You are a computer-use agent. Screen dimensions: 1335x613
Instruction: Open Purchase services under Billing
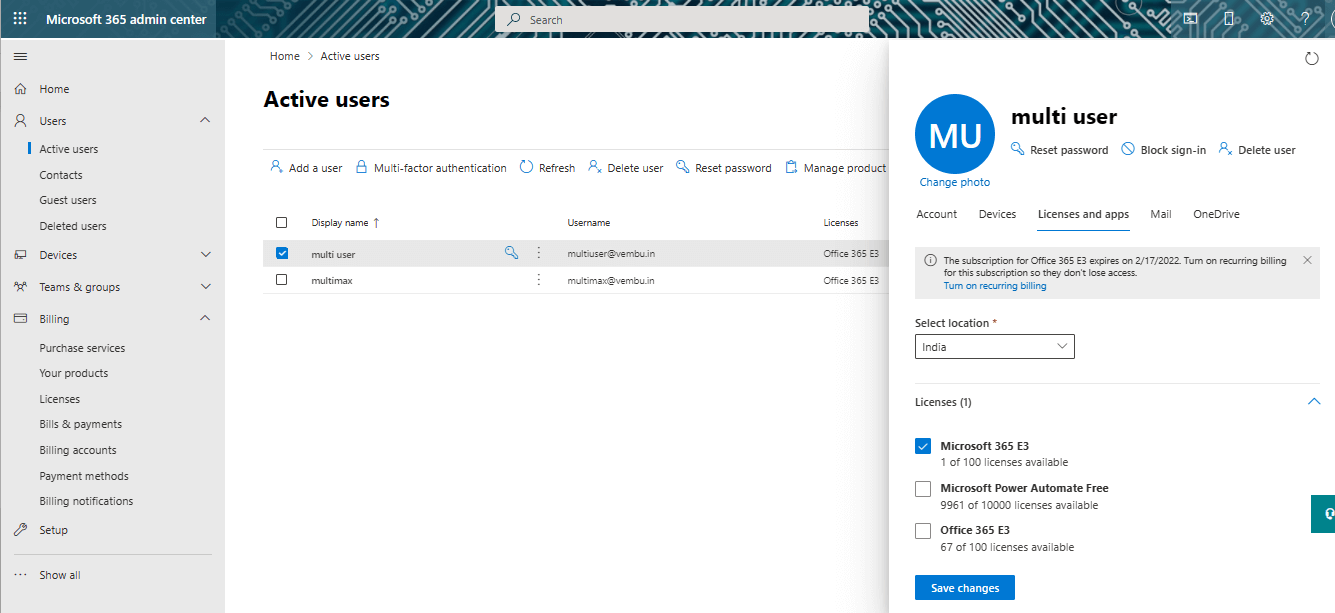click(x=82, y=348)
